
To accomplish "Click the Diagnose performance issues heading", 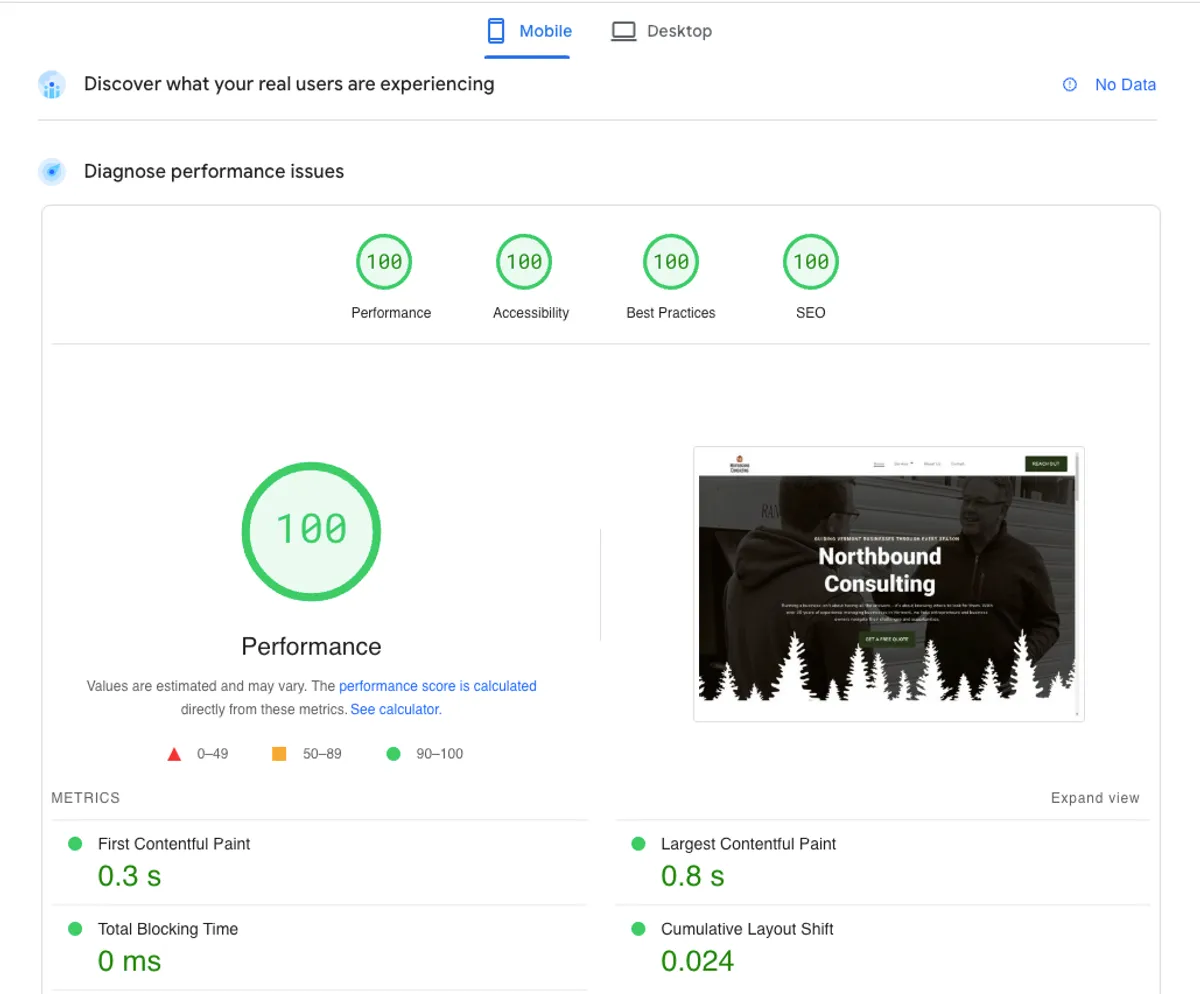I will pos(214,172).
